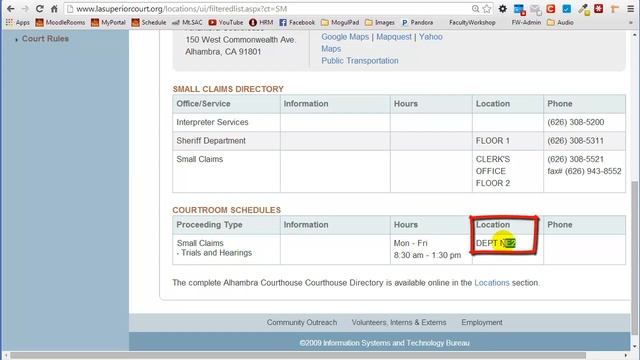This screenshot has width=640, height=360.
Task: Open the Chrome hamburger menu
Action: click(631, 9)
